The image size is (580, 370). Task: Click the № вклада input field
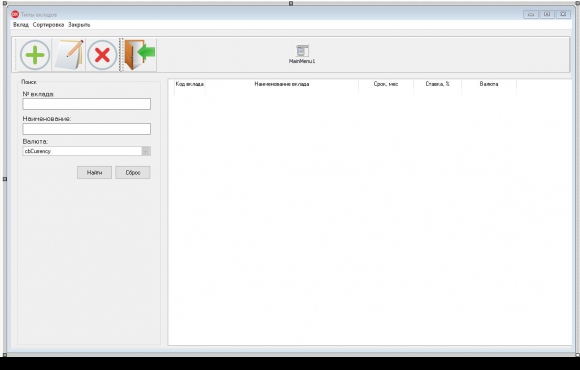click(x=87, y=104)
